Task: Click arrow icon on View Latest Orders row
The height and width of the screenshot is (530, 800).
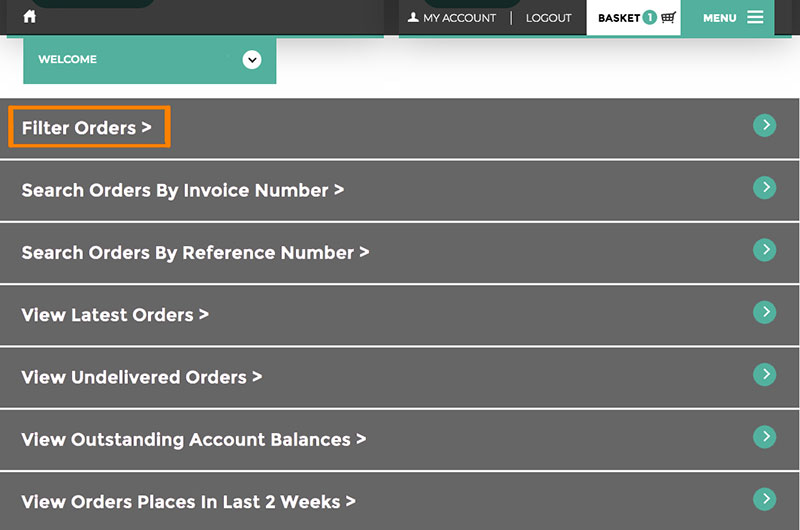Action: pyautogui.click(x=764, y=312)
